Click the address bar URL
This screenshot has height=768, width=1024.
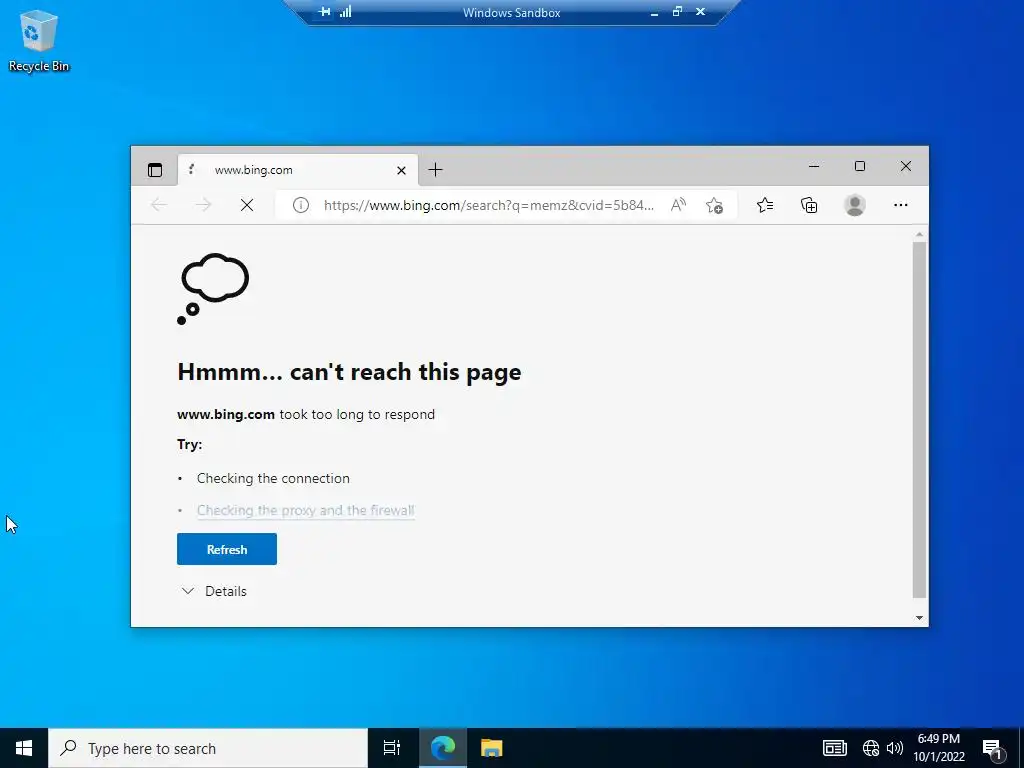tap(488, 206)
